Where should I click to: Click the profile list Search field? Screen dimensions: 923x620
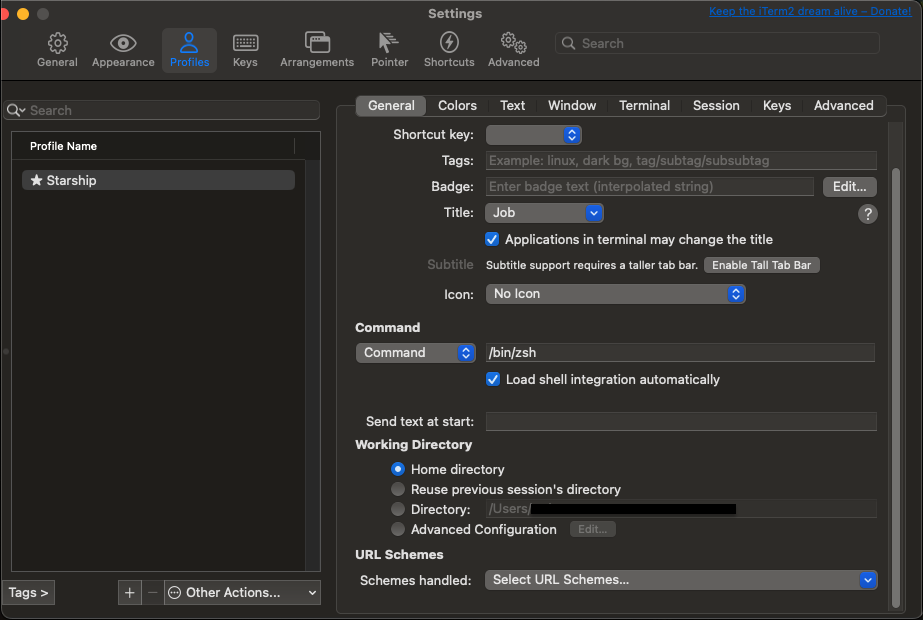point(161,111)
